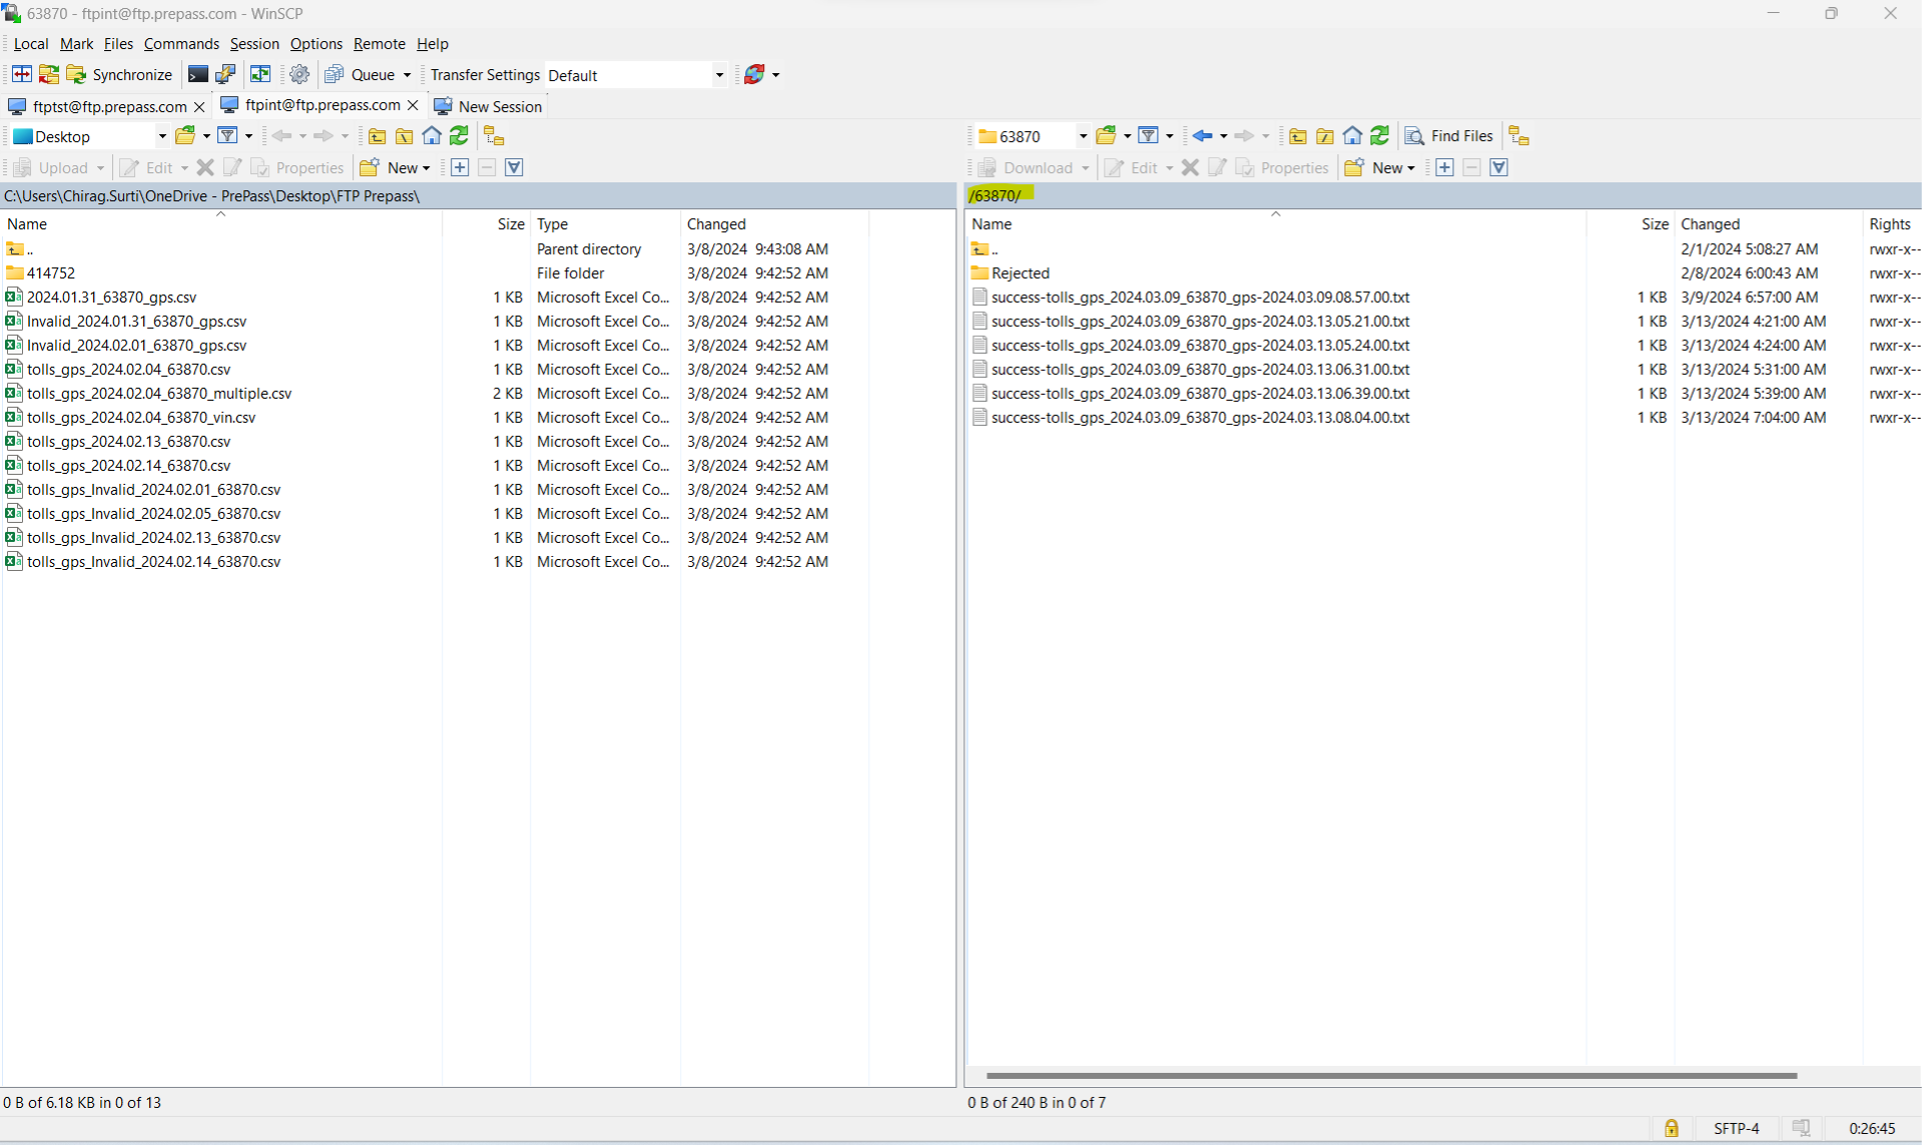
Task: Toggle the directory tree view in left panel
Action: tap(494, 135)
